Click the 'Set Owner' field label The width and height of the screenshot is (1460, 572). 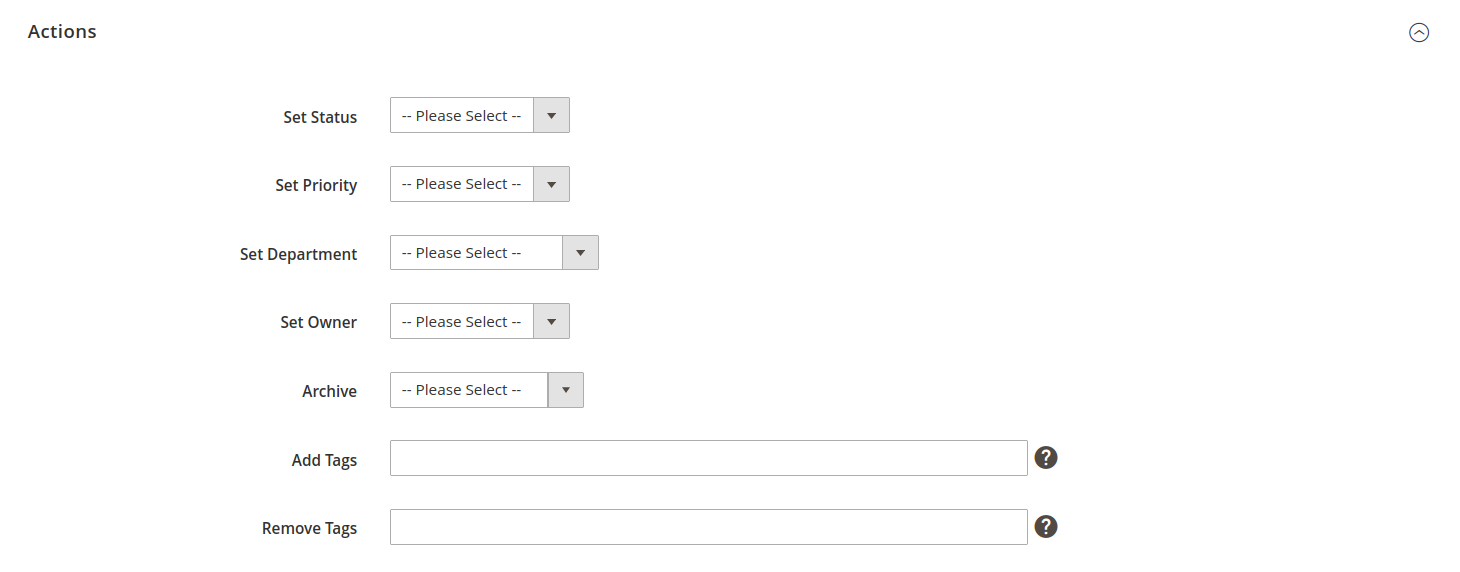point(318,323)
